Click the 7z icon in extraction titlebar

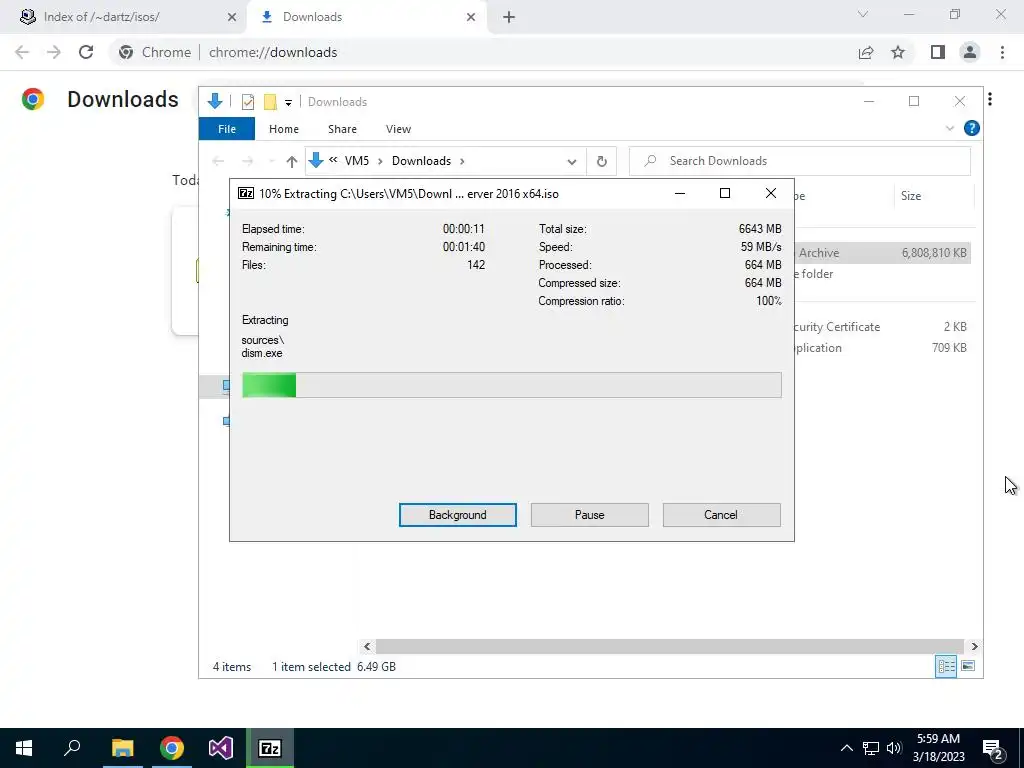click(246, 193)
